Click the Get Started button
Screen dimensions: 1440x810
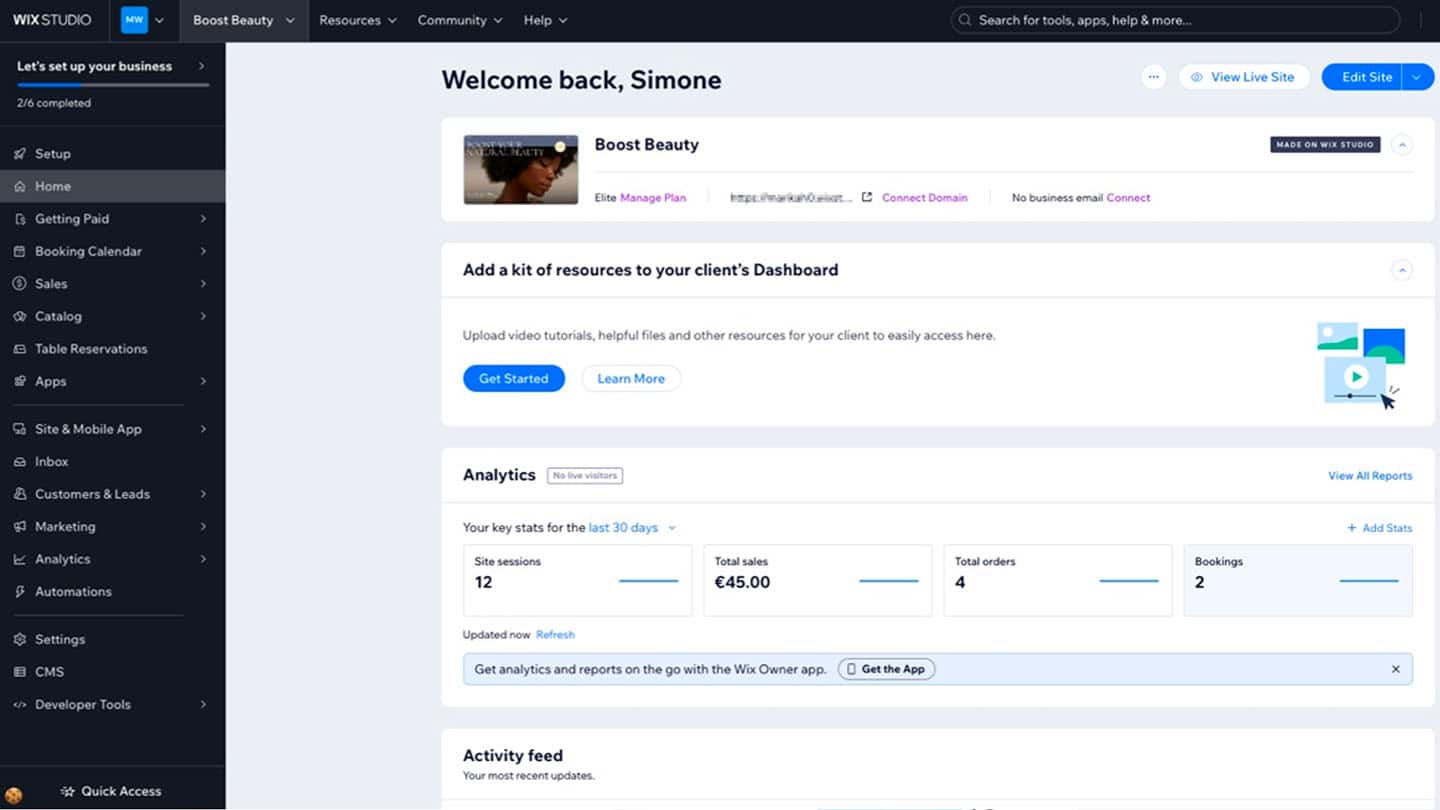click(x=513, y=379)
